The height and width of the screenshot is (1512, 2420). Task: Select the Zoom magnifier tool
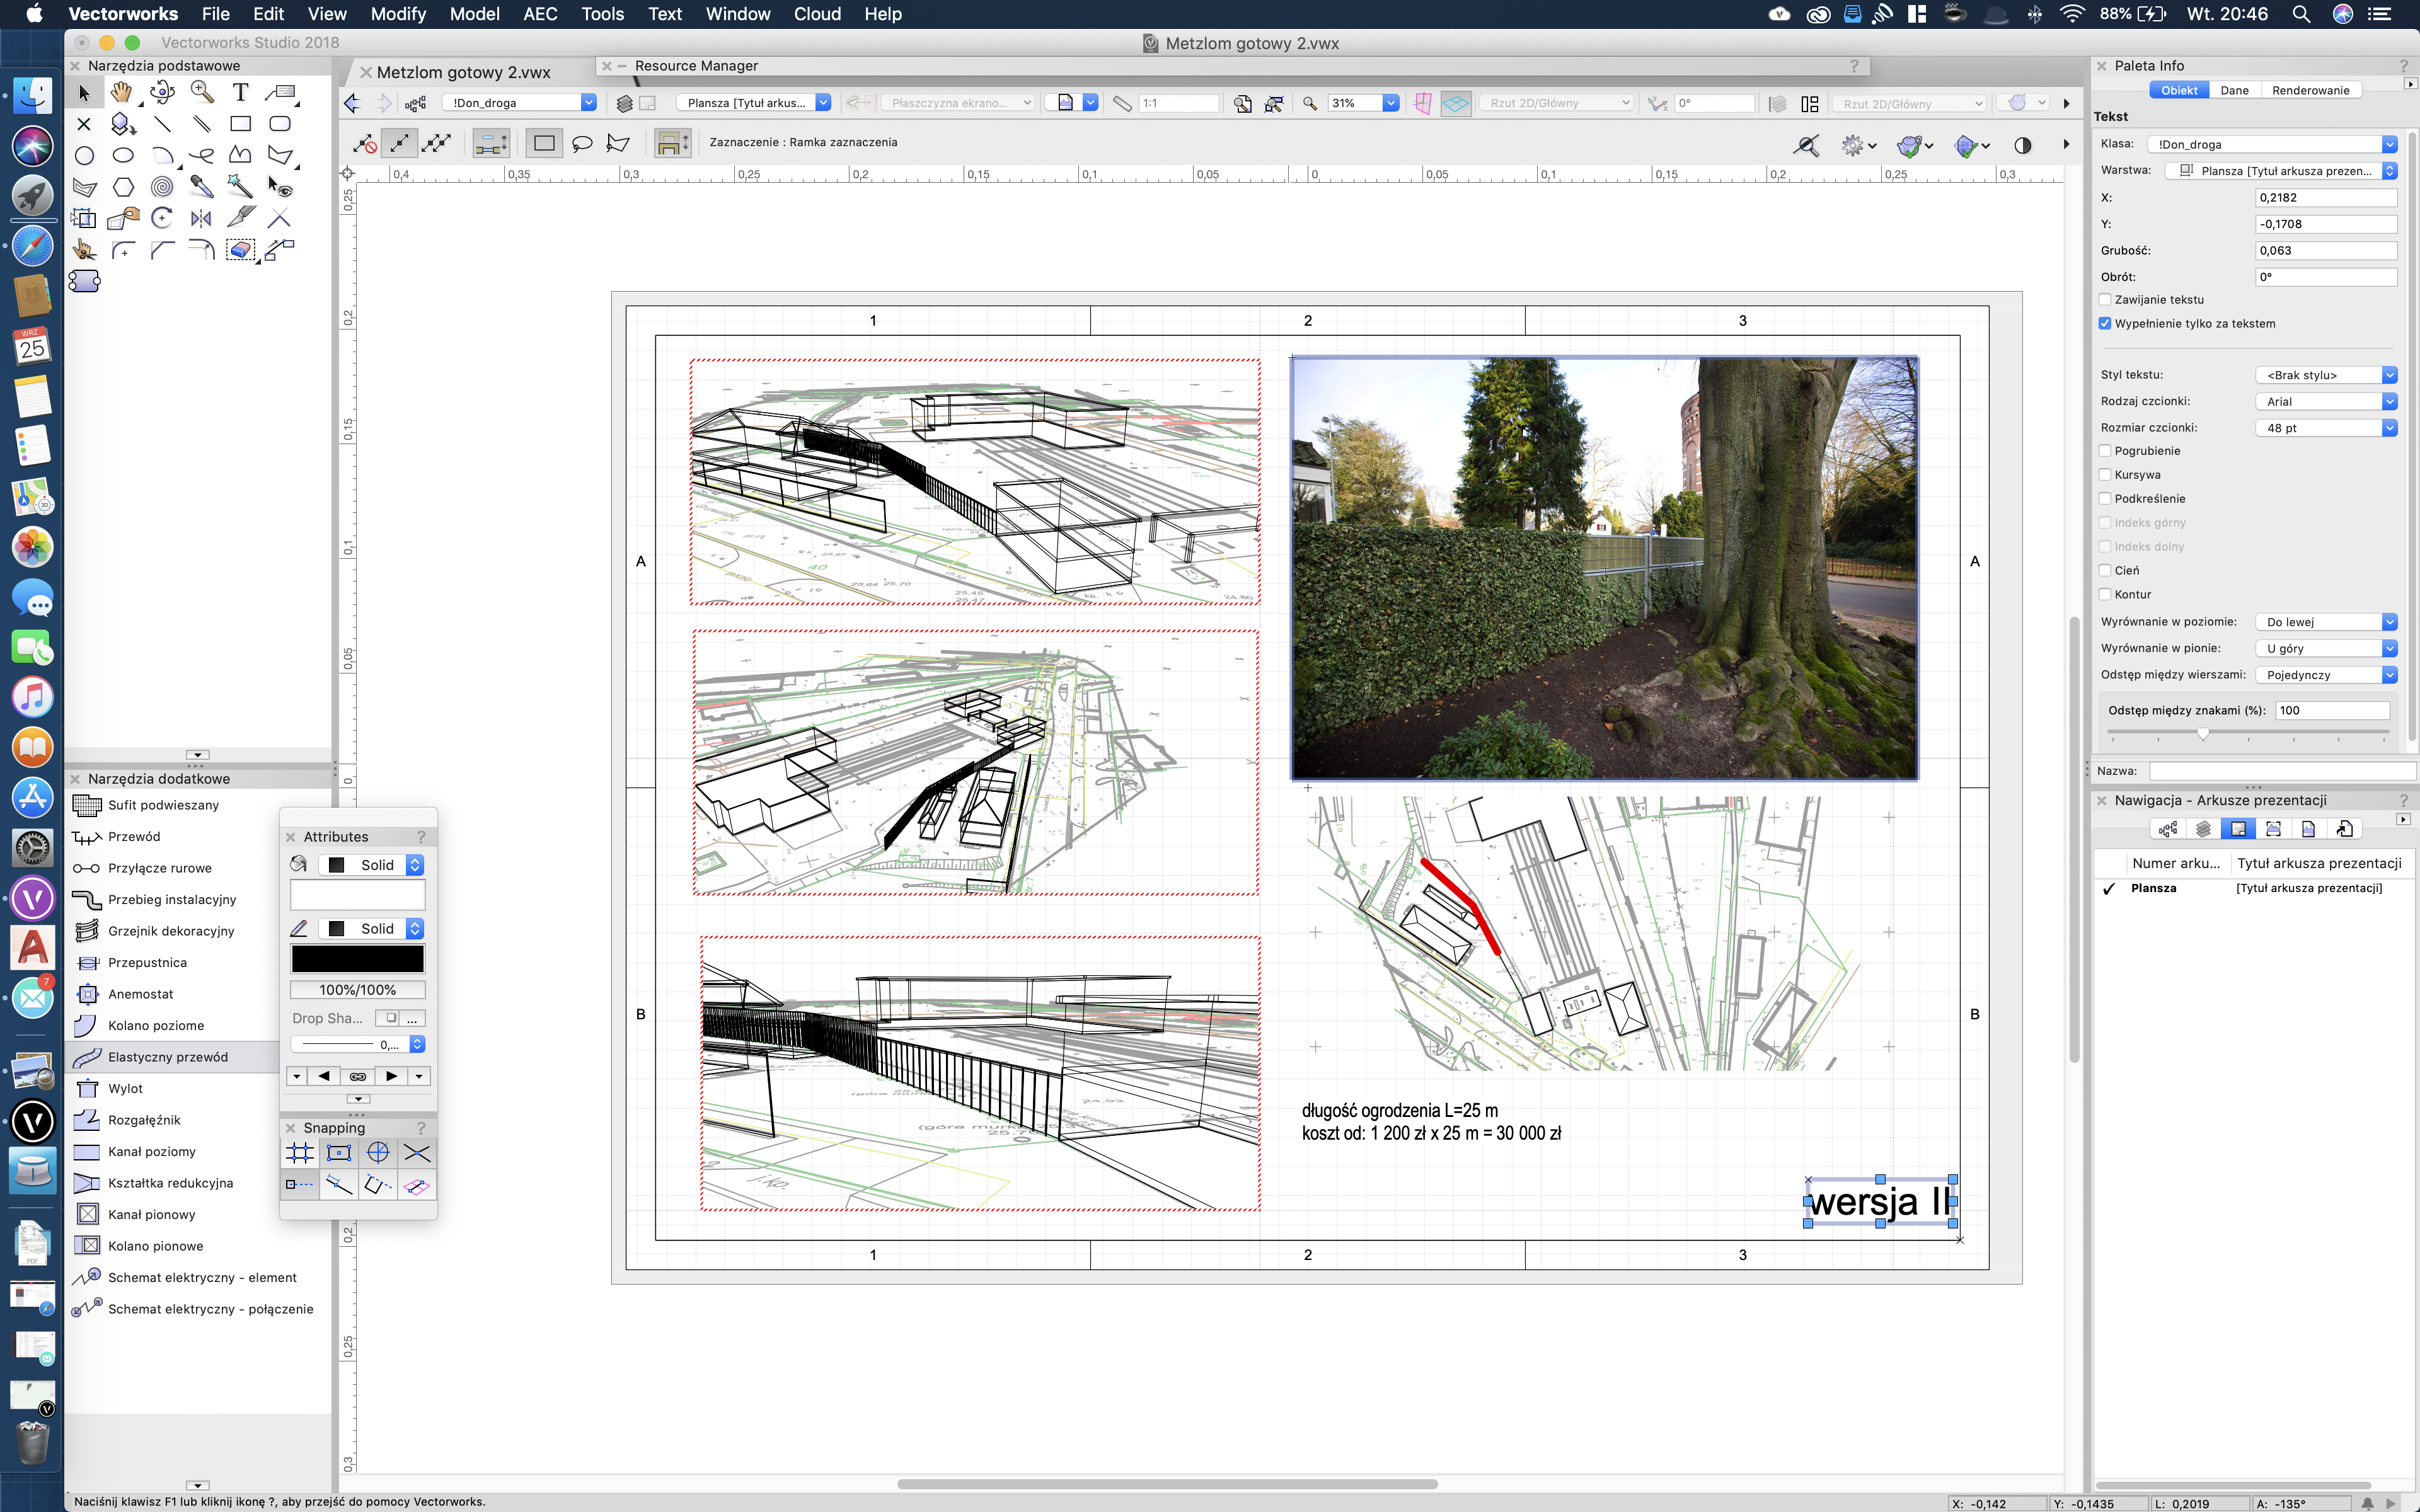tap(202, 93)
